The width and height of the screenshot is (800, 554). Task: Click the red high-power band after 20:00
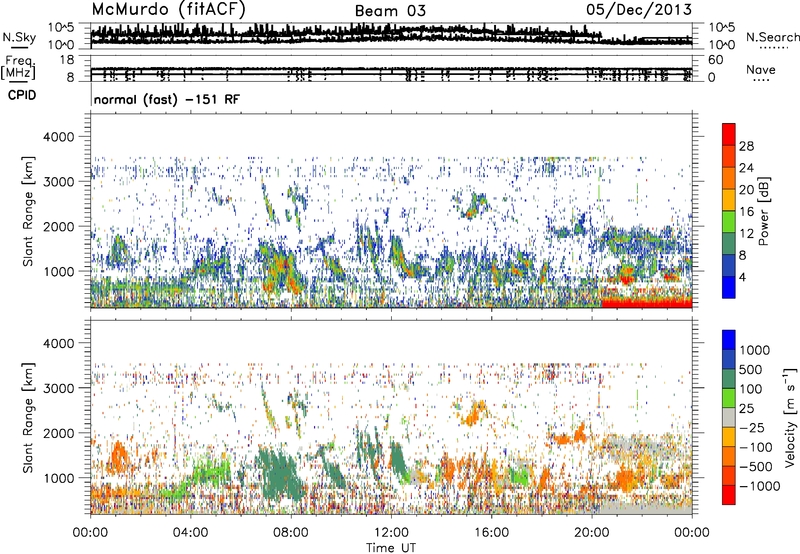point(647,302)
